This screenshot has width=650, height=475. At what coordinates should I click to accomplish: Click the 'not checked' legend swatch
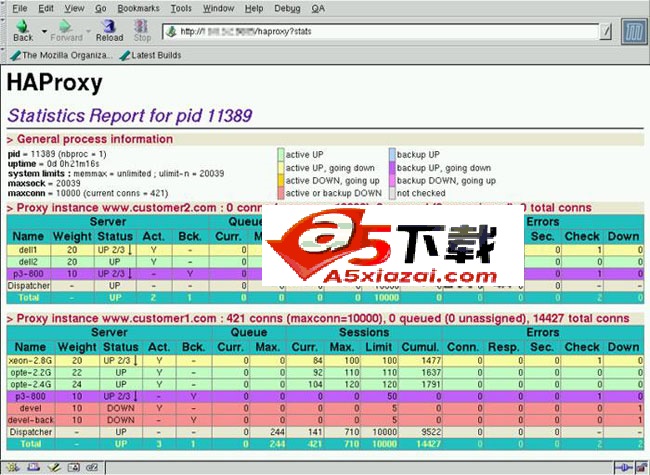coord(392,193)
